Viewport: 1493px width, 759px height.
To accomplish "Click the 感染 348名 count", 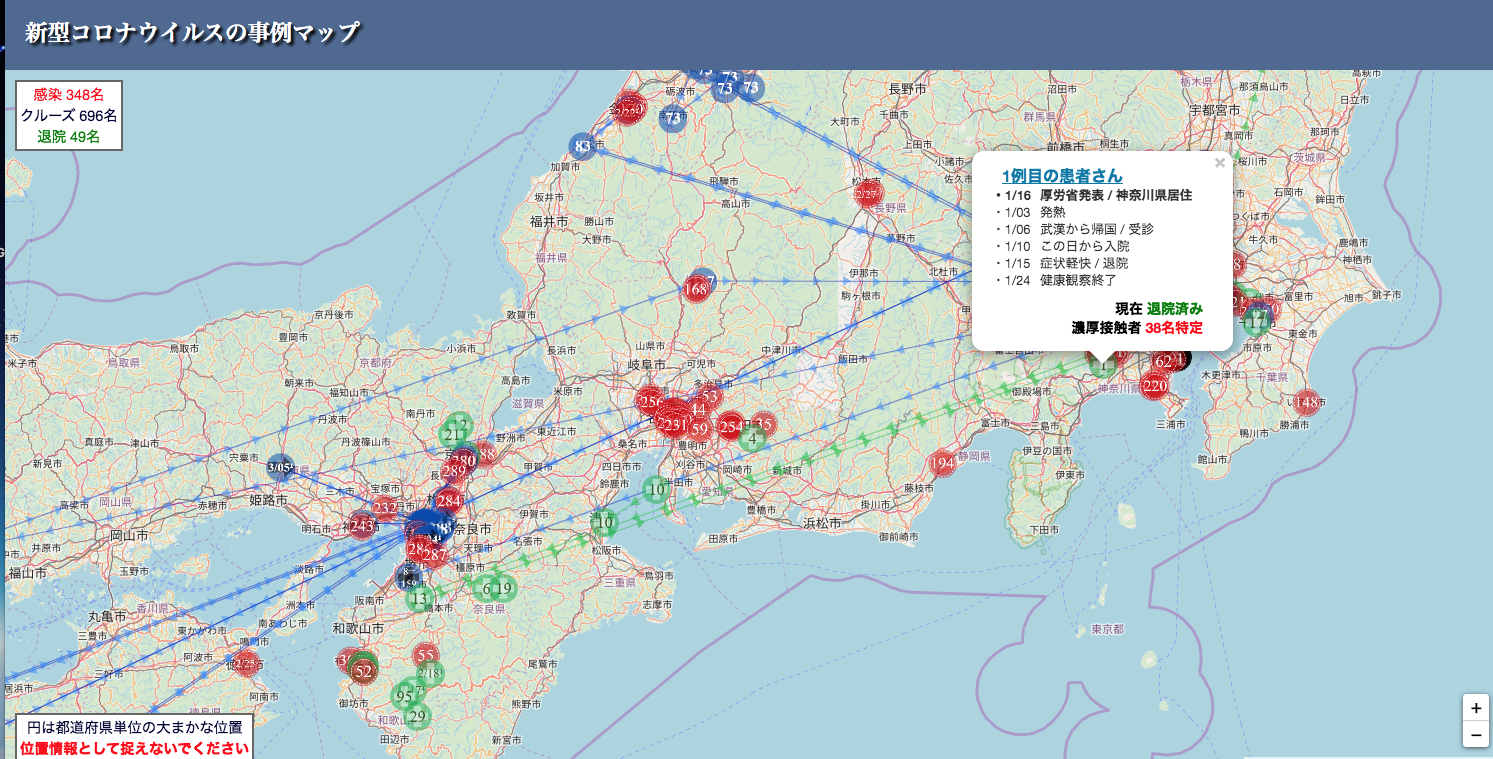I will point(69,94).
